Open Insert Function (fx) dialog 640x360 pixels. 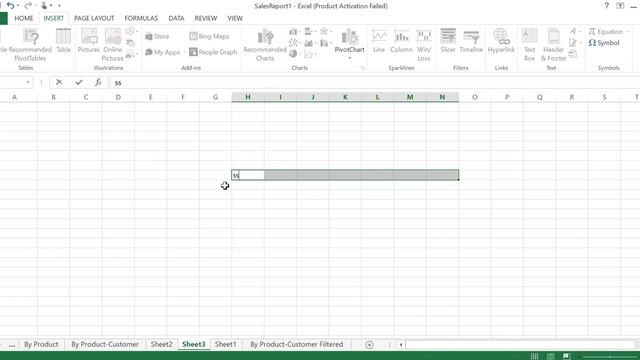click(98, 82)
